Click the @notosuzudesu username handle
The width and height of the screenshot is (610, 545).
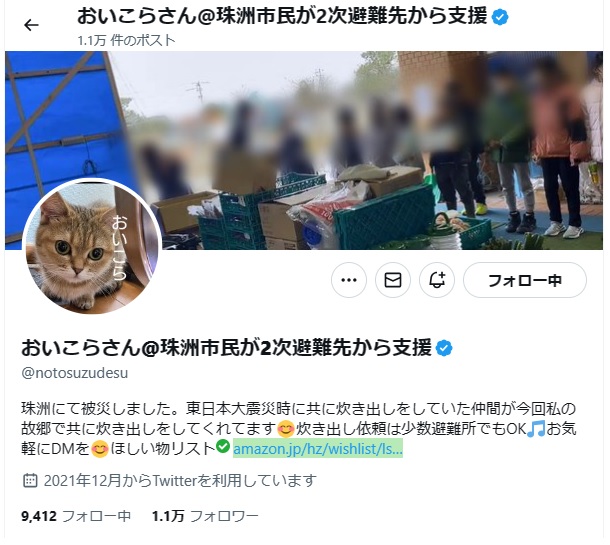point(75,373)
